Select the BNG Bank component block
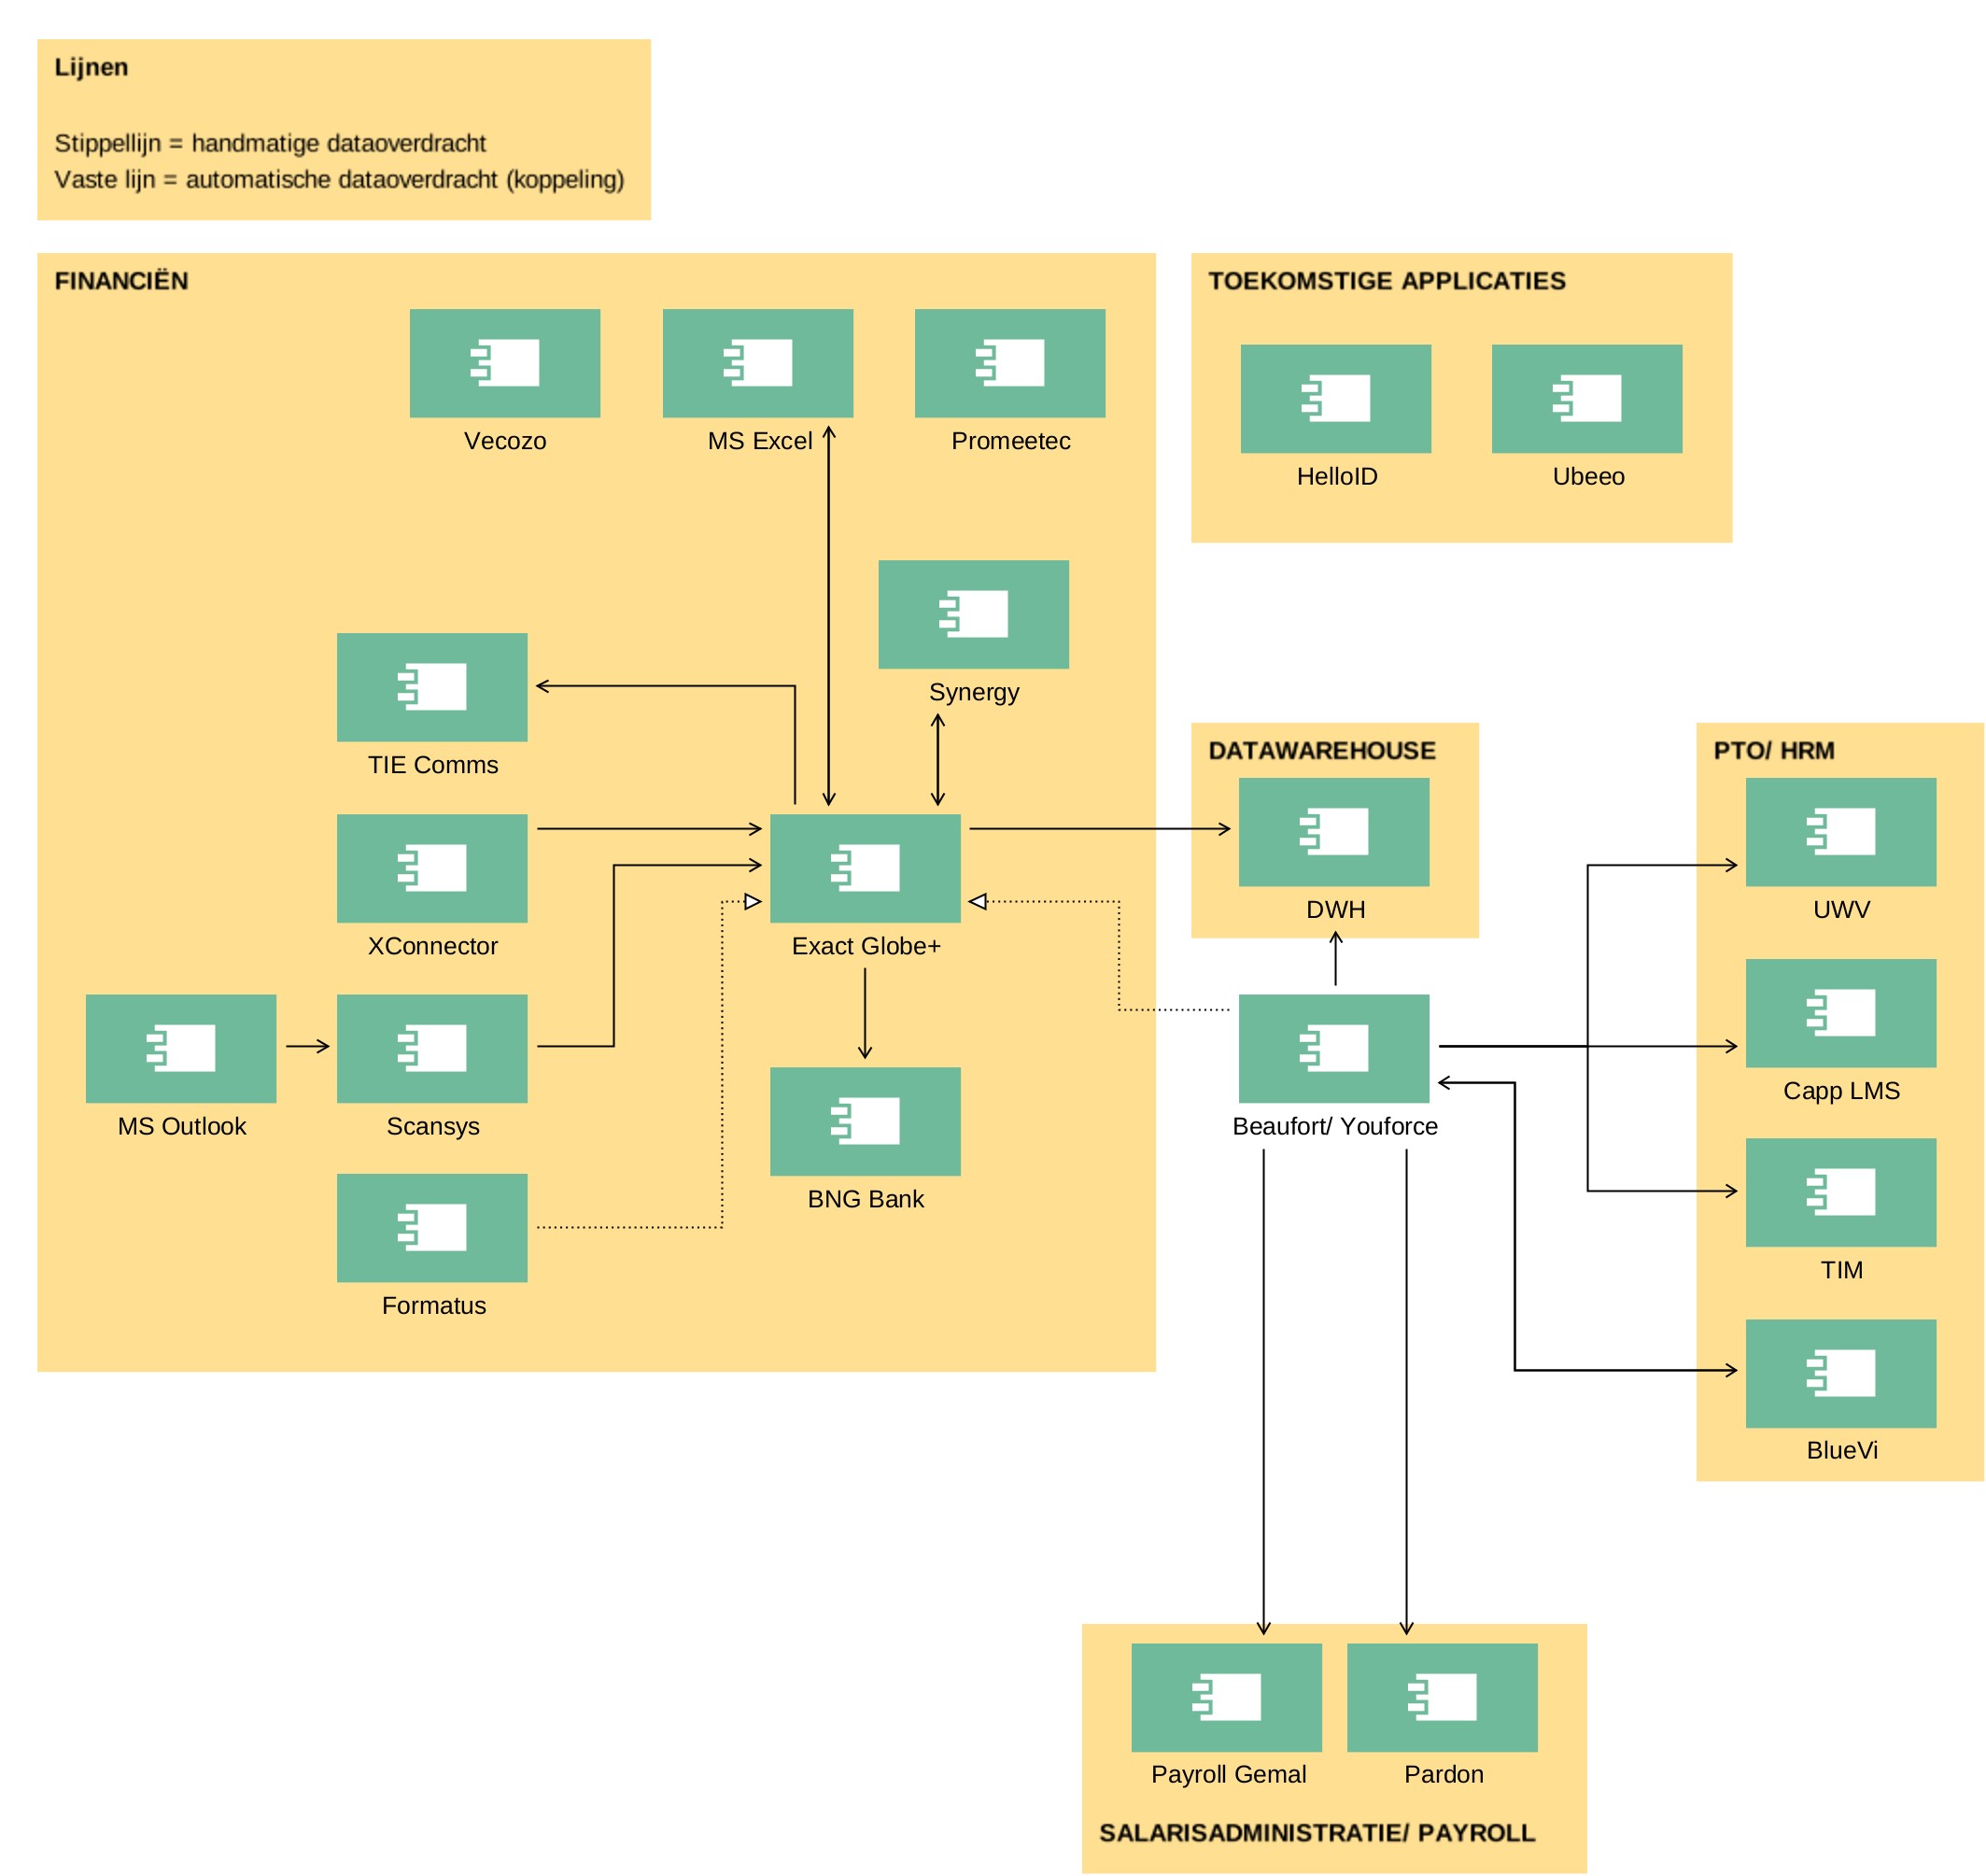1986x1876 pixels. point(866,1122)
